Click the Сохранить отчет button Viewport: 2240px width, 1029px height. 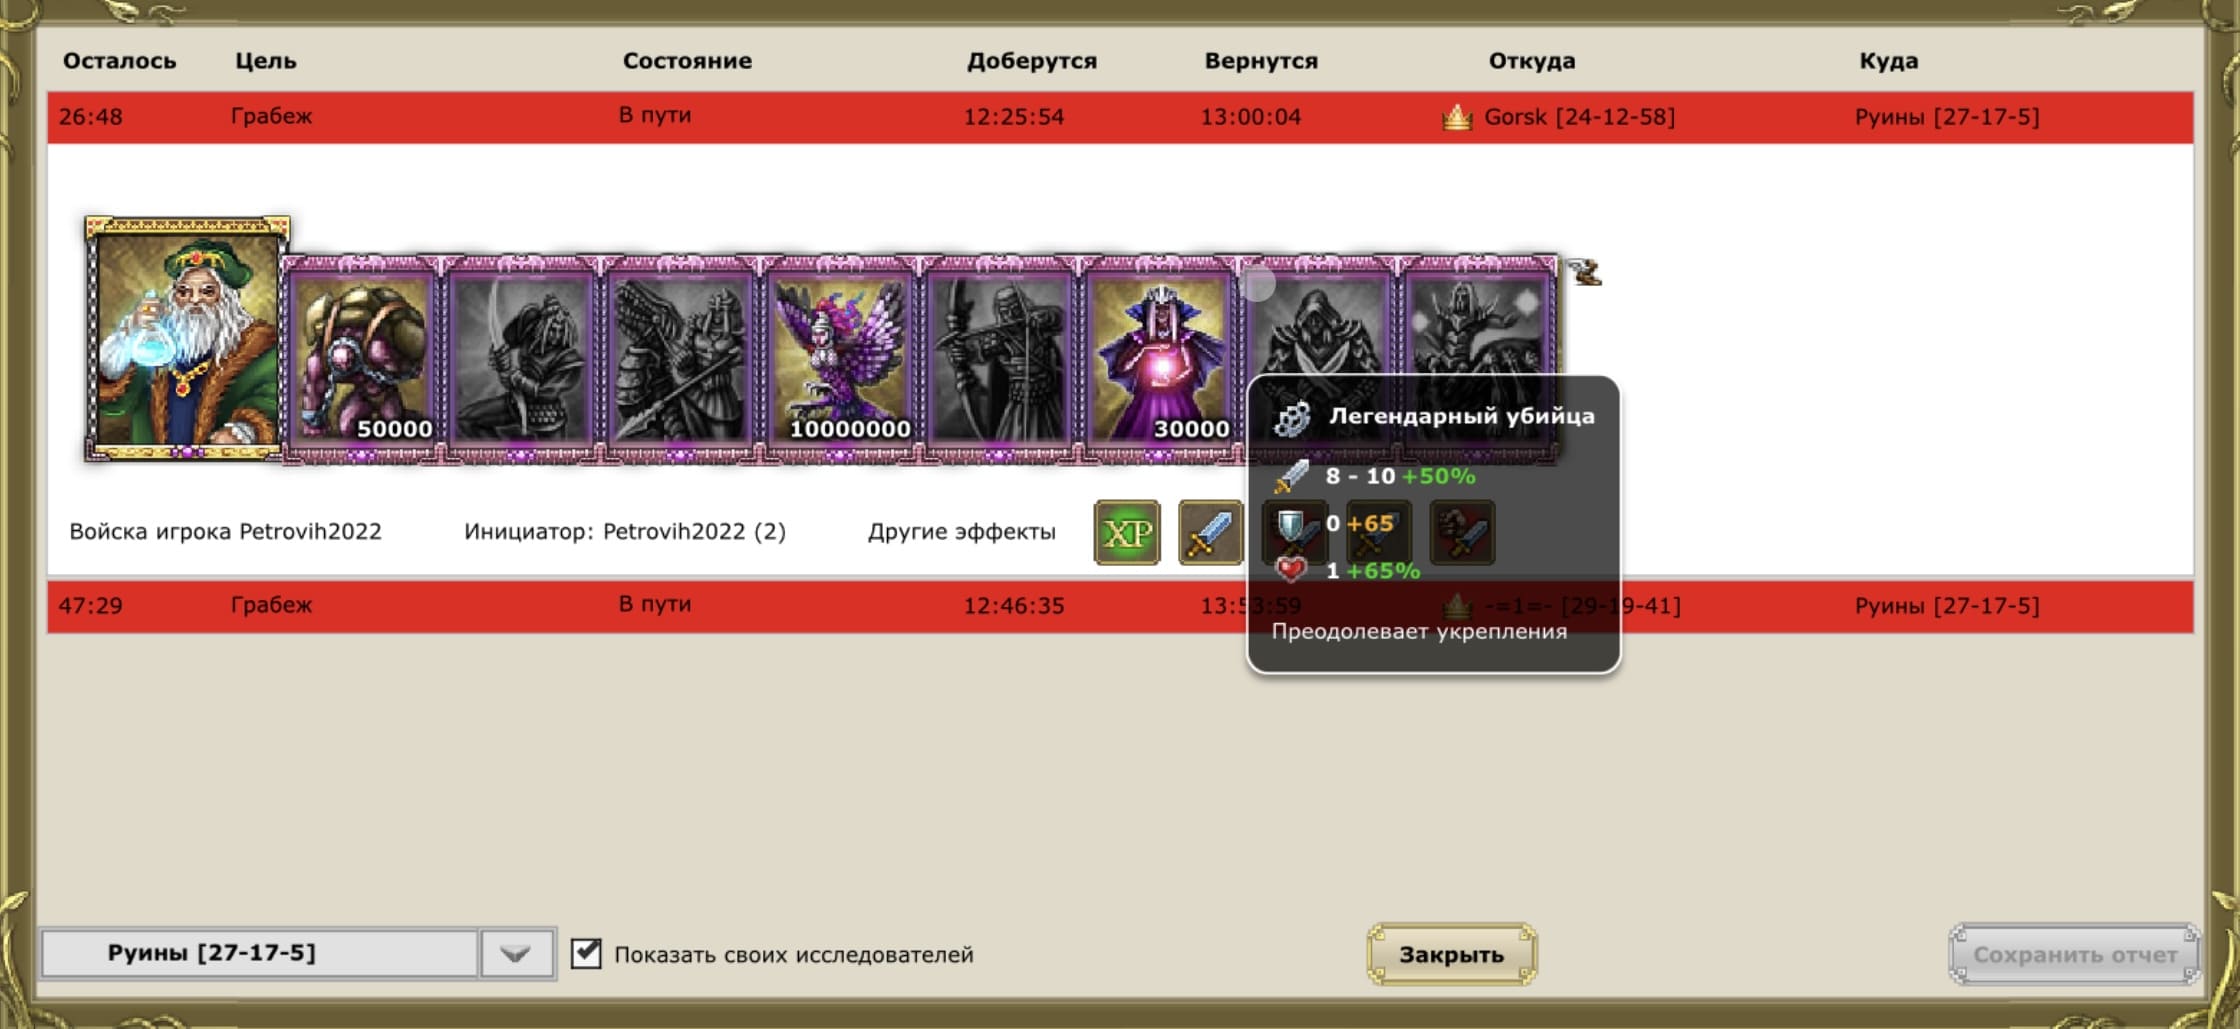2074,954
